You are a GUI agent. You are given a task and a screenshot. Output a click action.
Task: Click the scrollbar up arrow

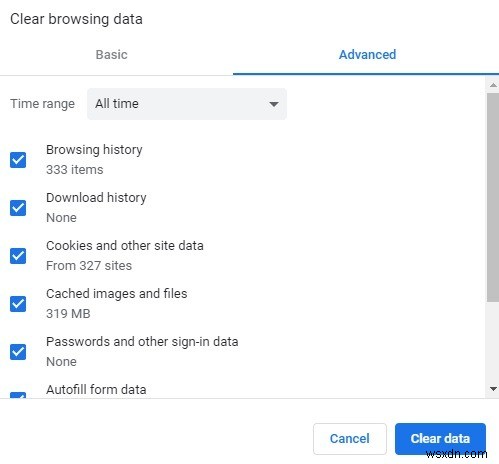click(493, 85)
